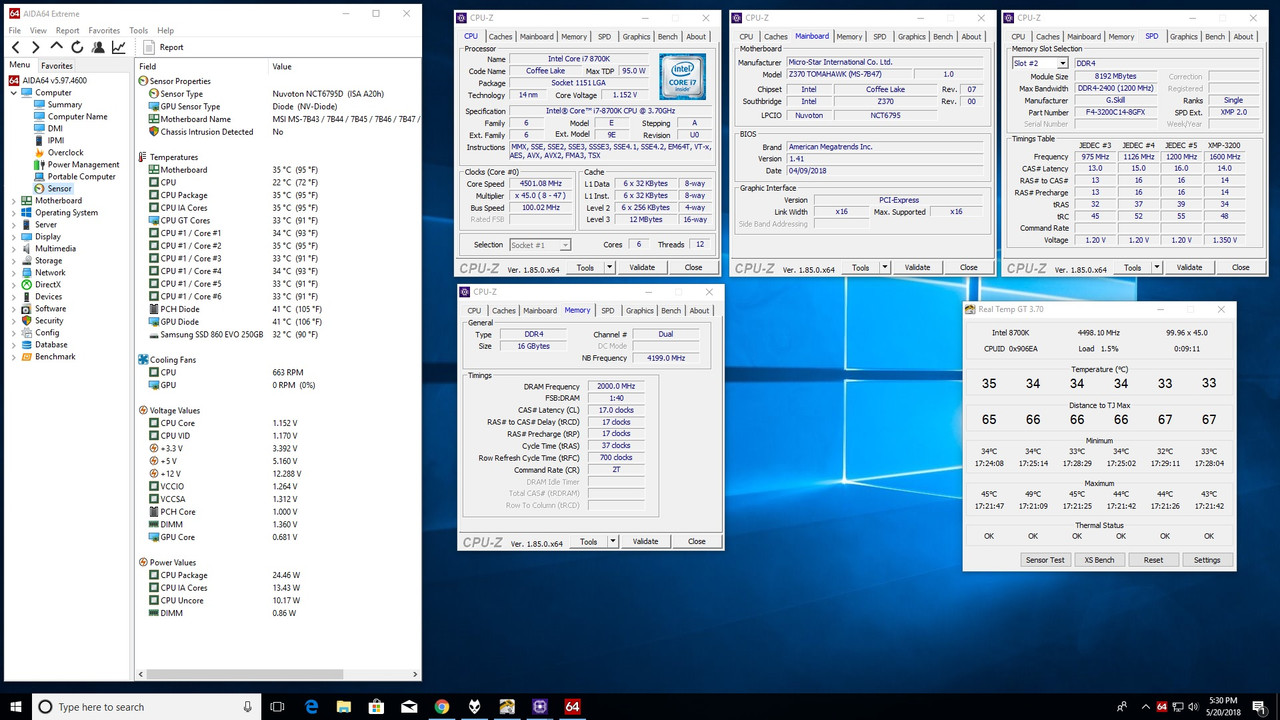Click Validate in CPU-Z CPU window

(x=642, y=267)
